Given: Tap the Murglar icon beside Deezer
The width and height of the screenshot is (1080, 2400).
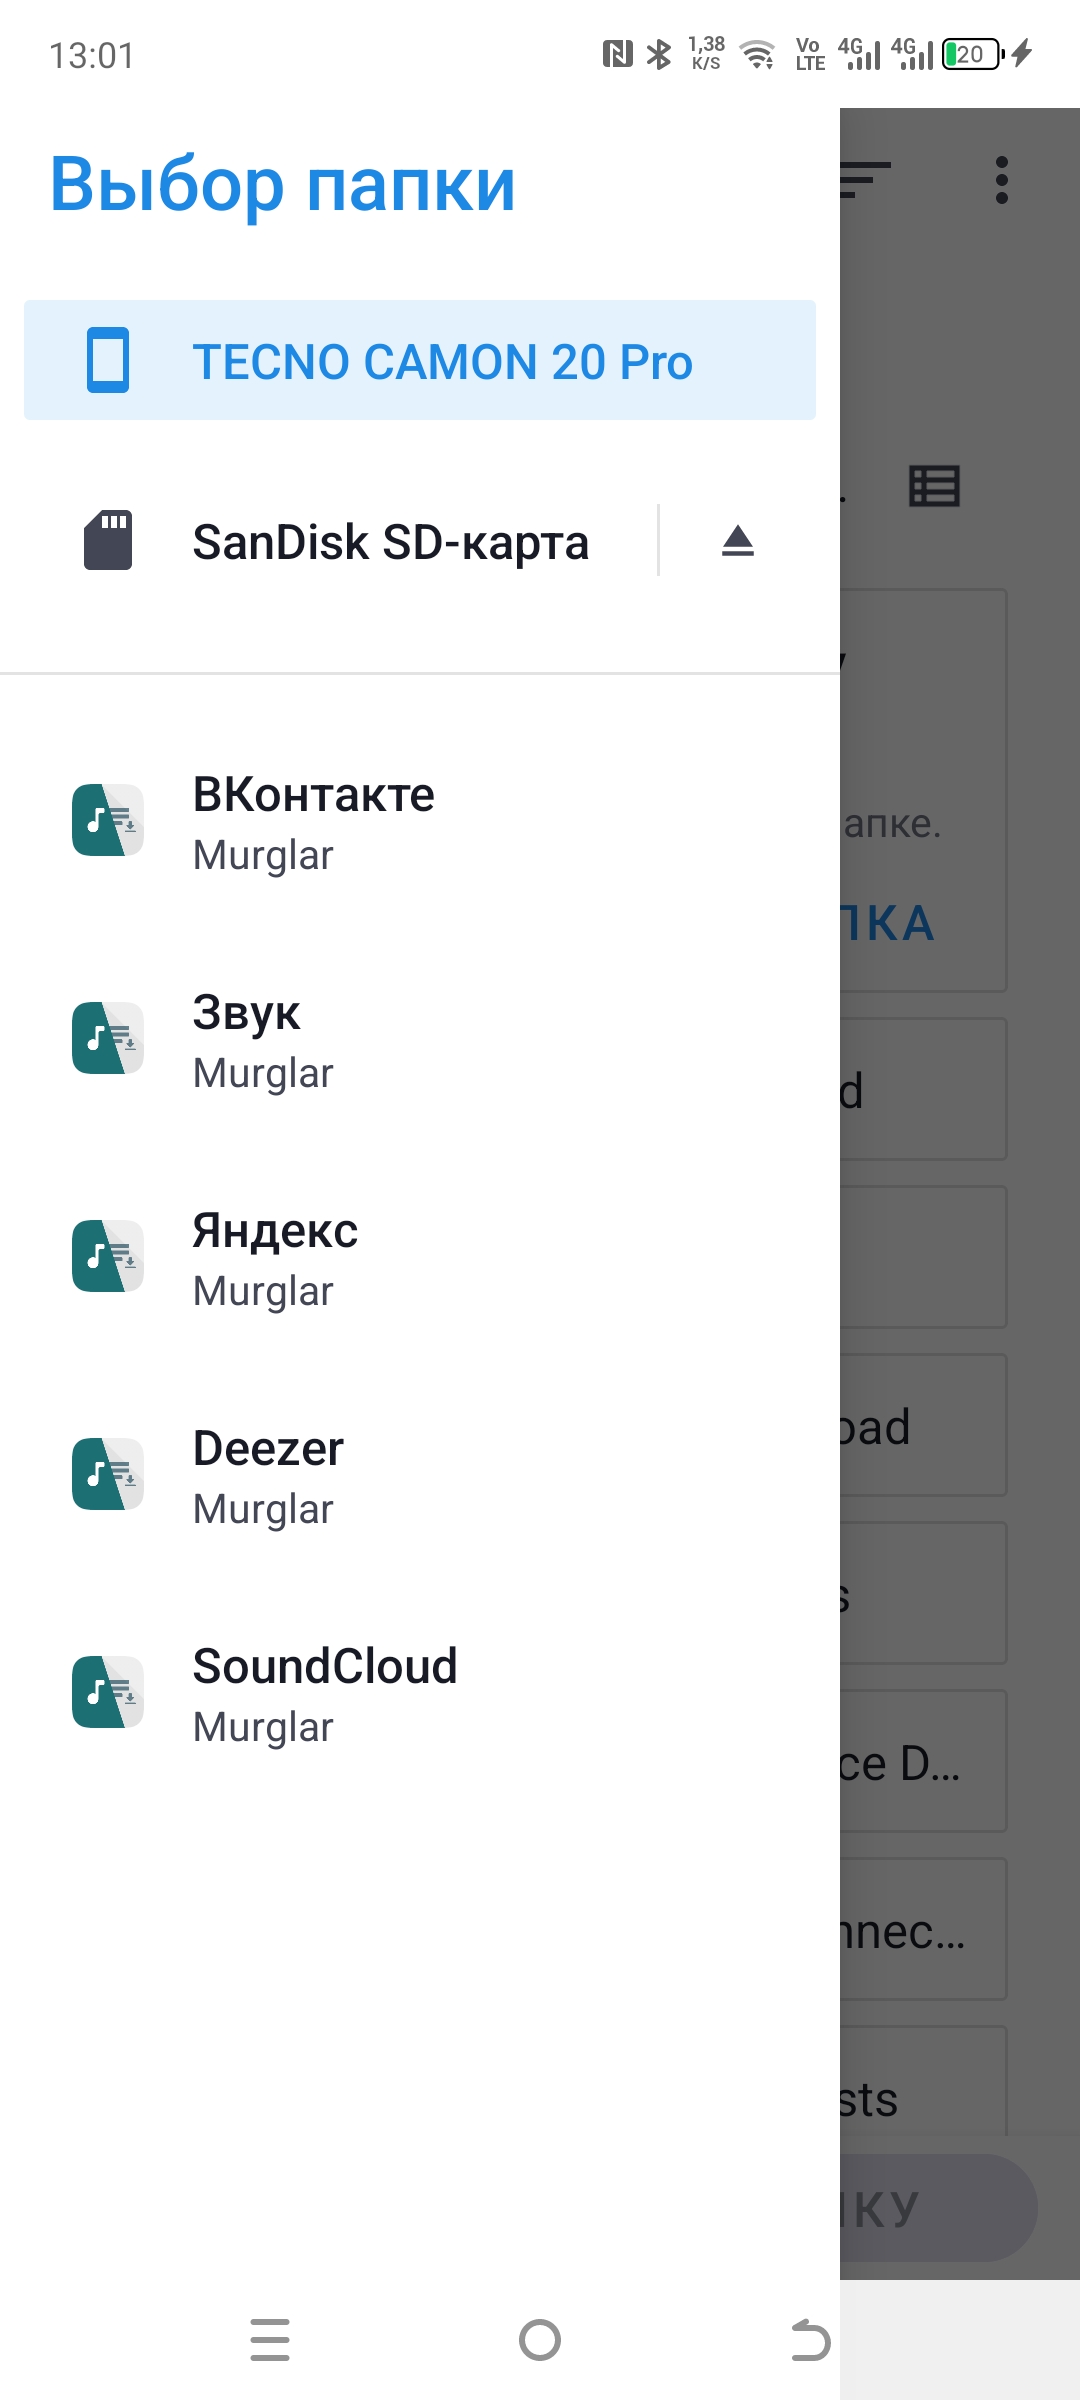Looking at the screenshot, I should tap(108, 1474).
